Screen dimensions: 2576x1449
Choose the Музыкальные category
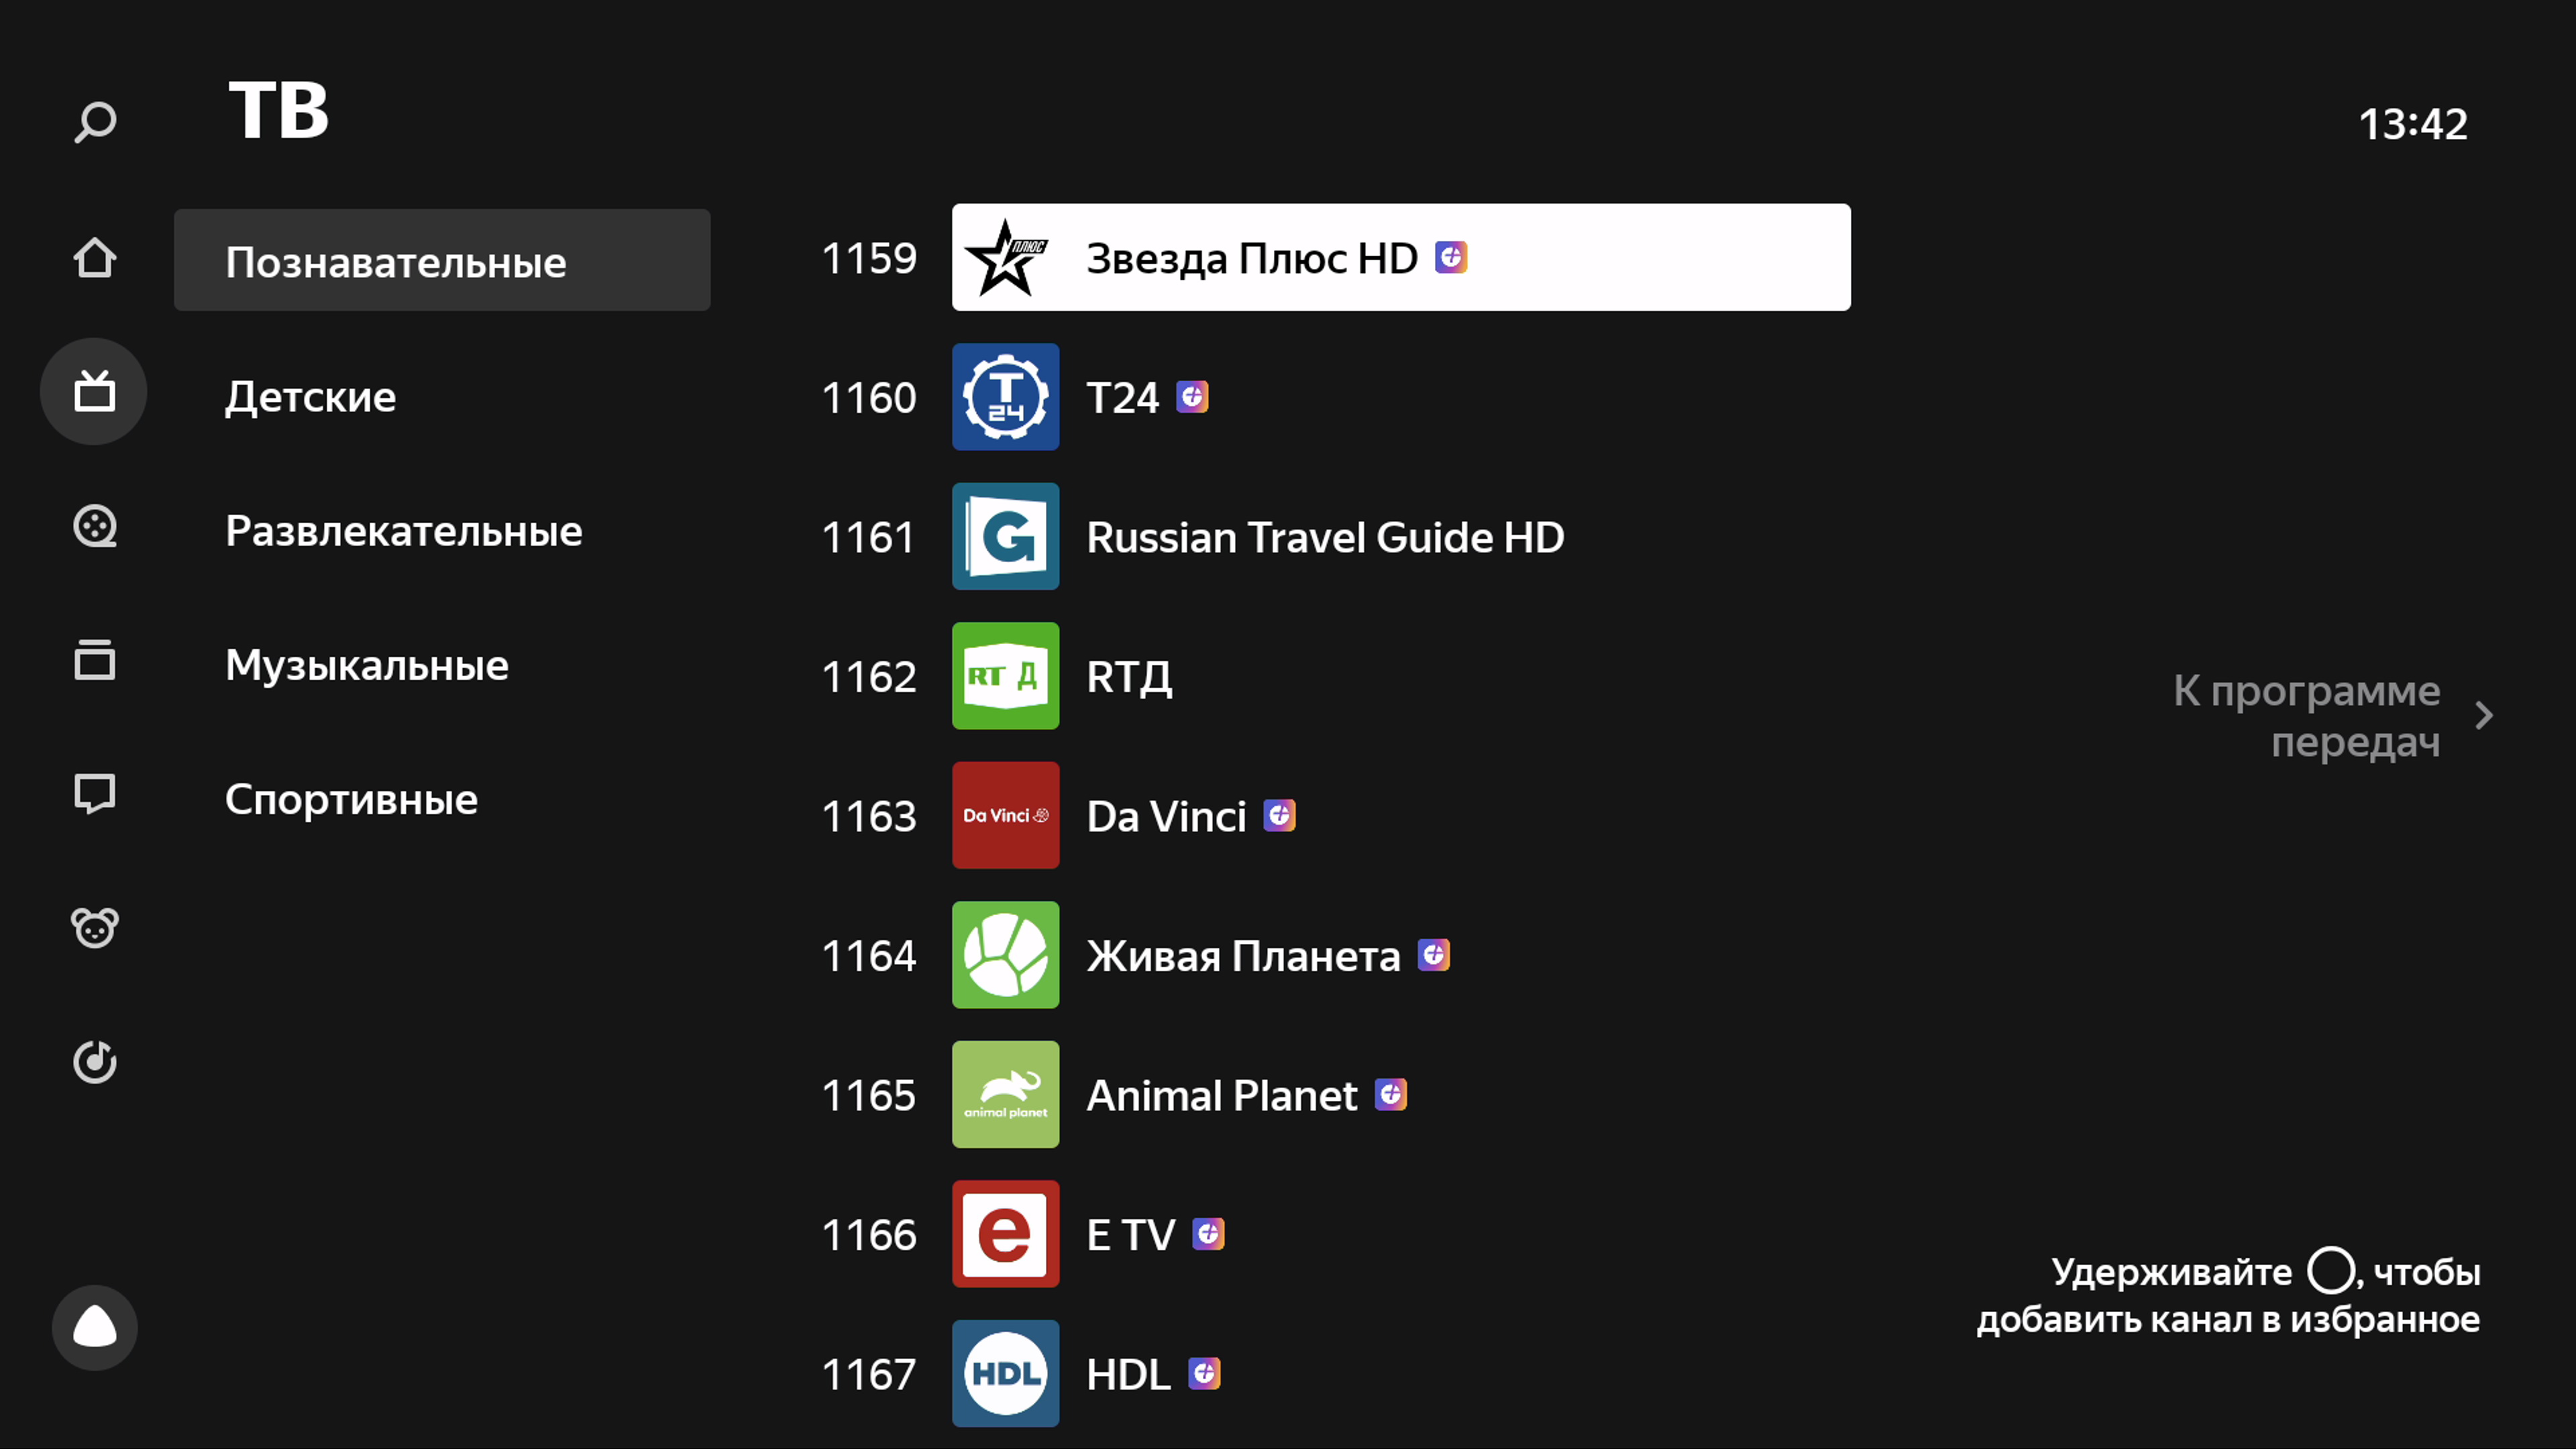pyautogui.click(x=367, y=665)
